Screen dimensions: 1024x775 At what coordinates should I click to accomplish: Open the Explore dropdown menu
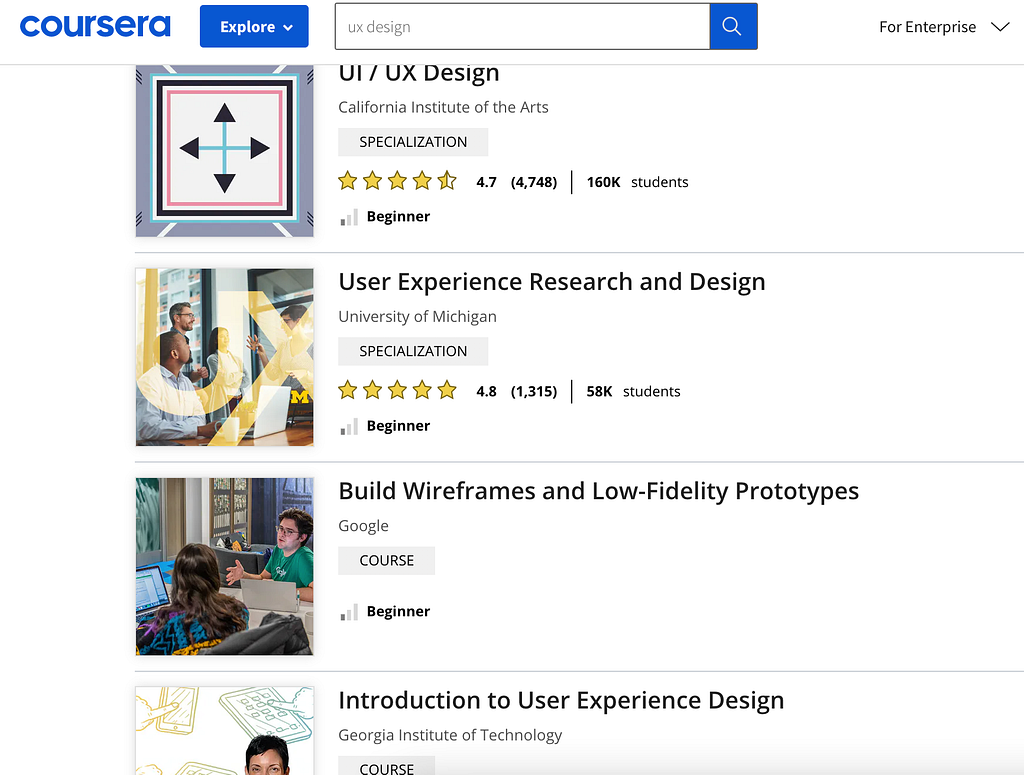(254, 26)
